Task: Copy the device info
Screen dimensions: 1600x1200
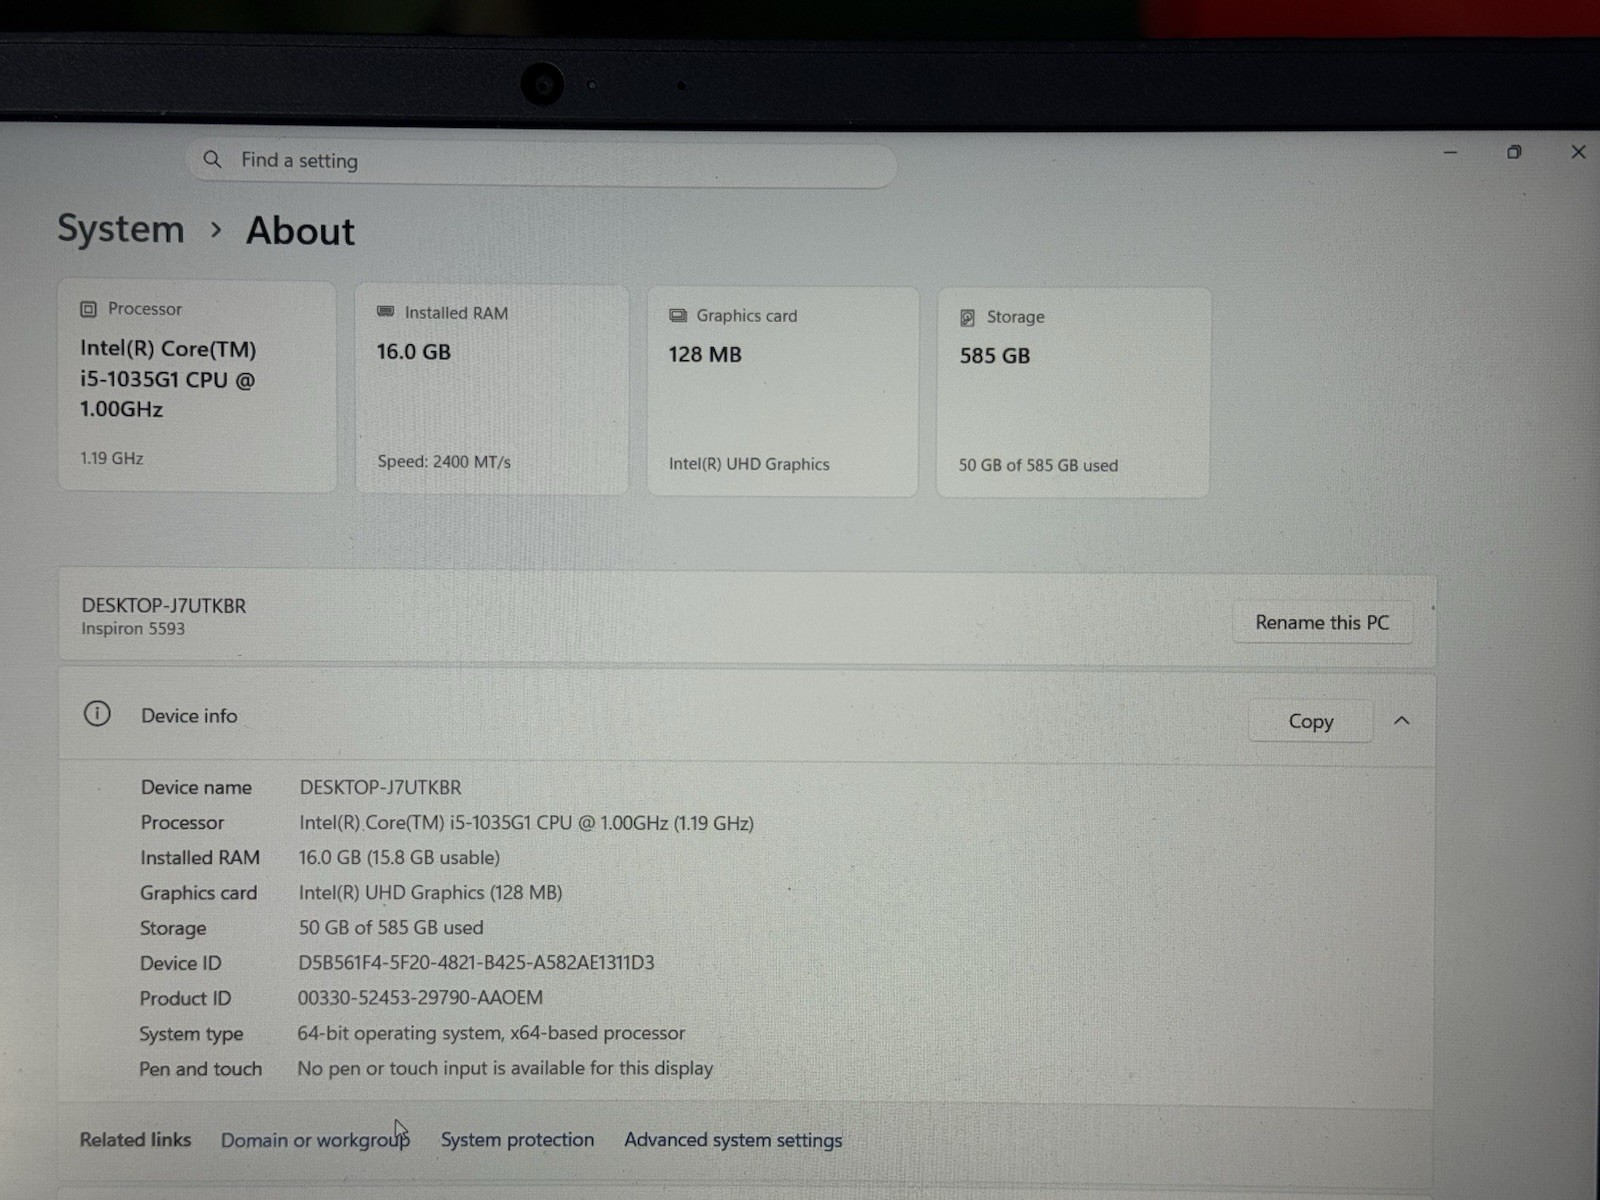Action: pos(1311,721)
